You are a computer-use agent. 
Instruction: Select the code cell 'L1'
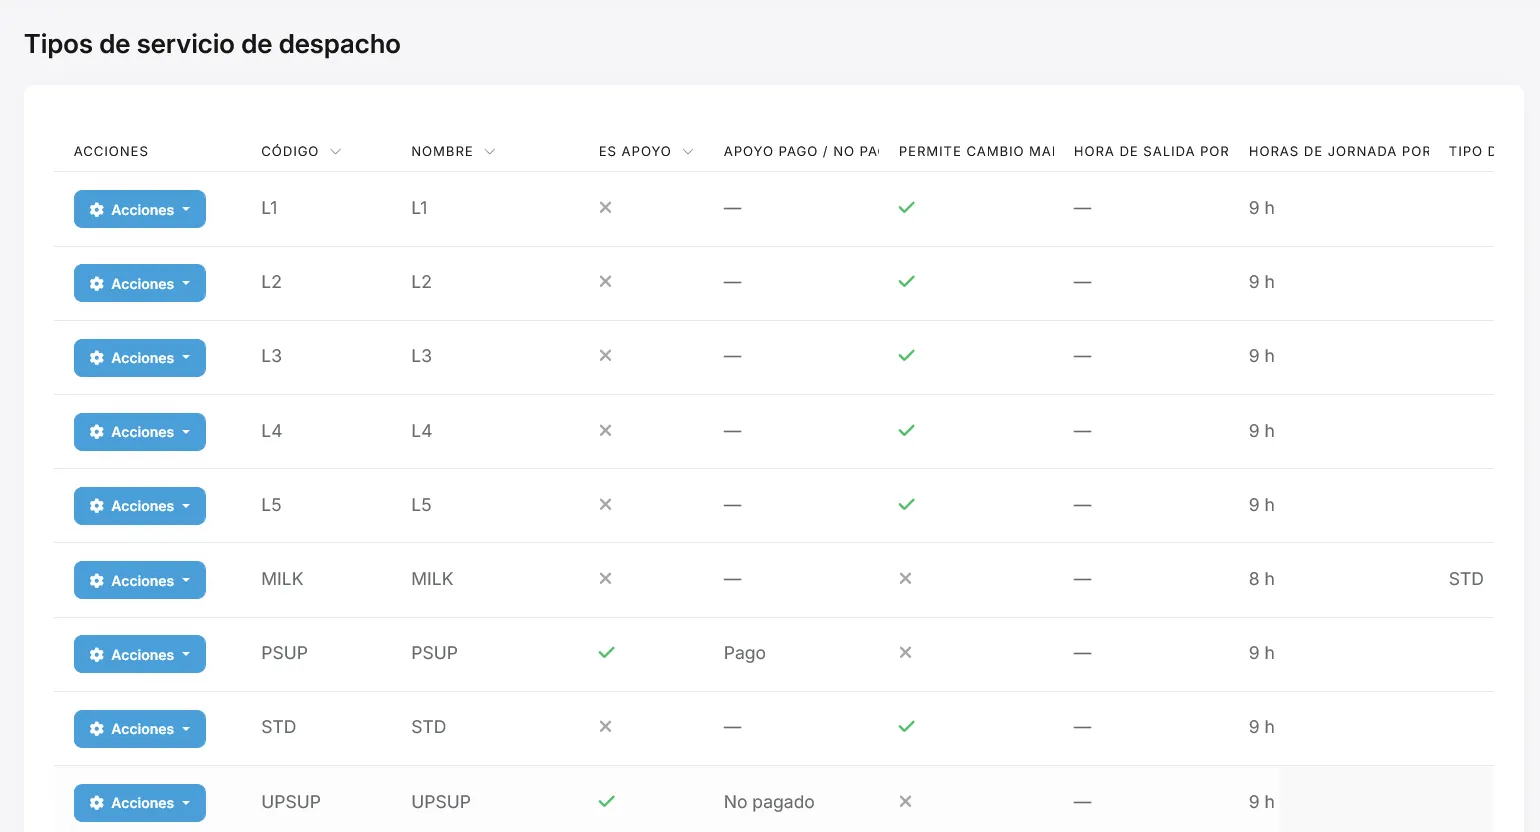tap(270, 208)
